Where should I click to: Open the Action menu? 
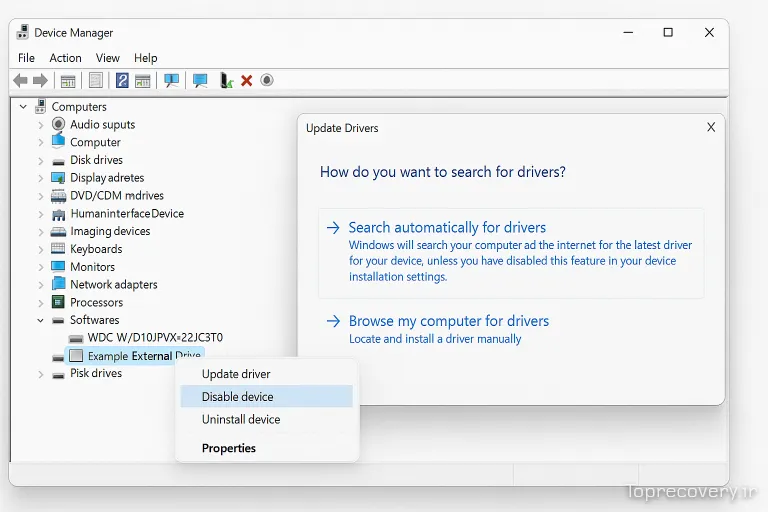point(65,58)
